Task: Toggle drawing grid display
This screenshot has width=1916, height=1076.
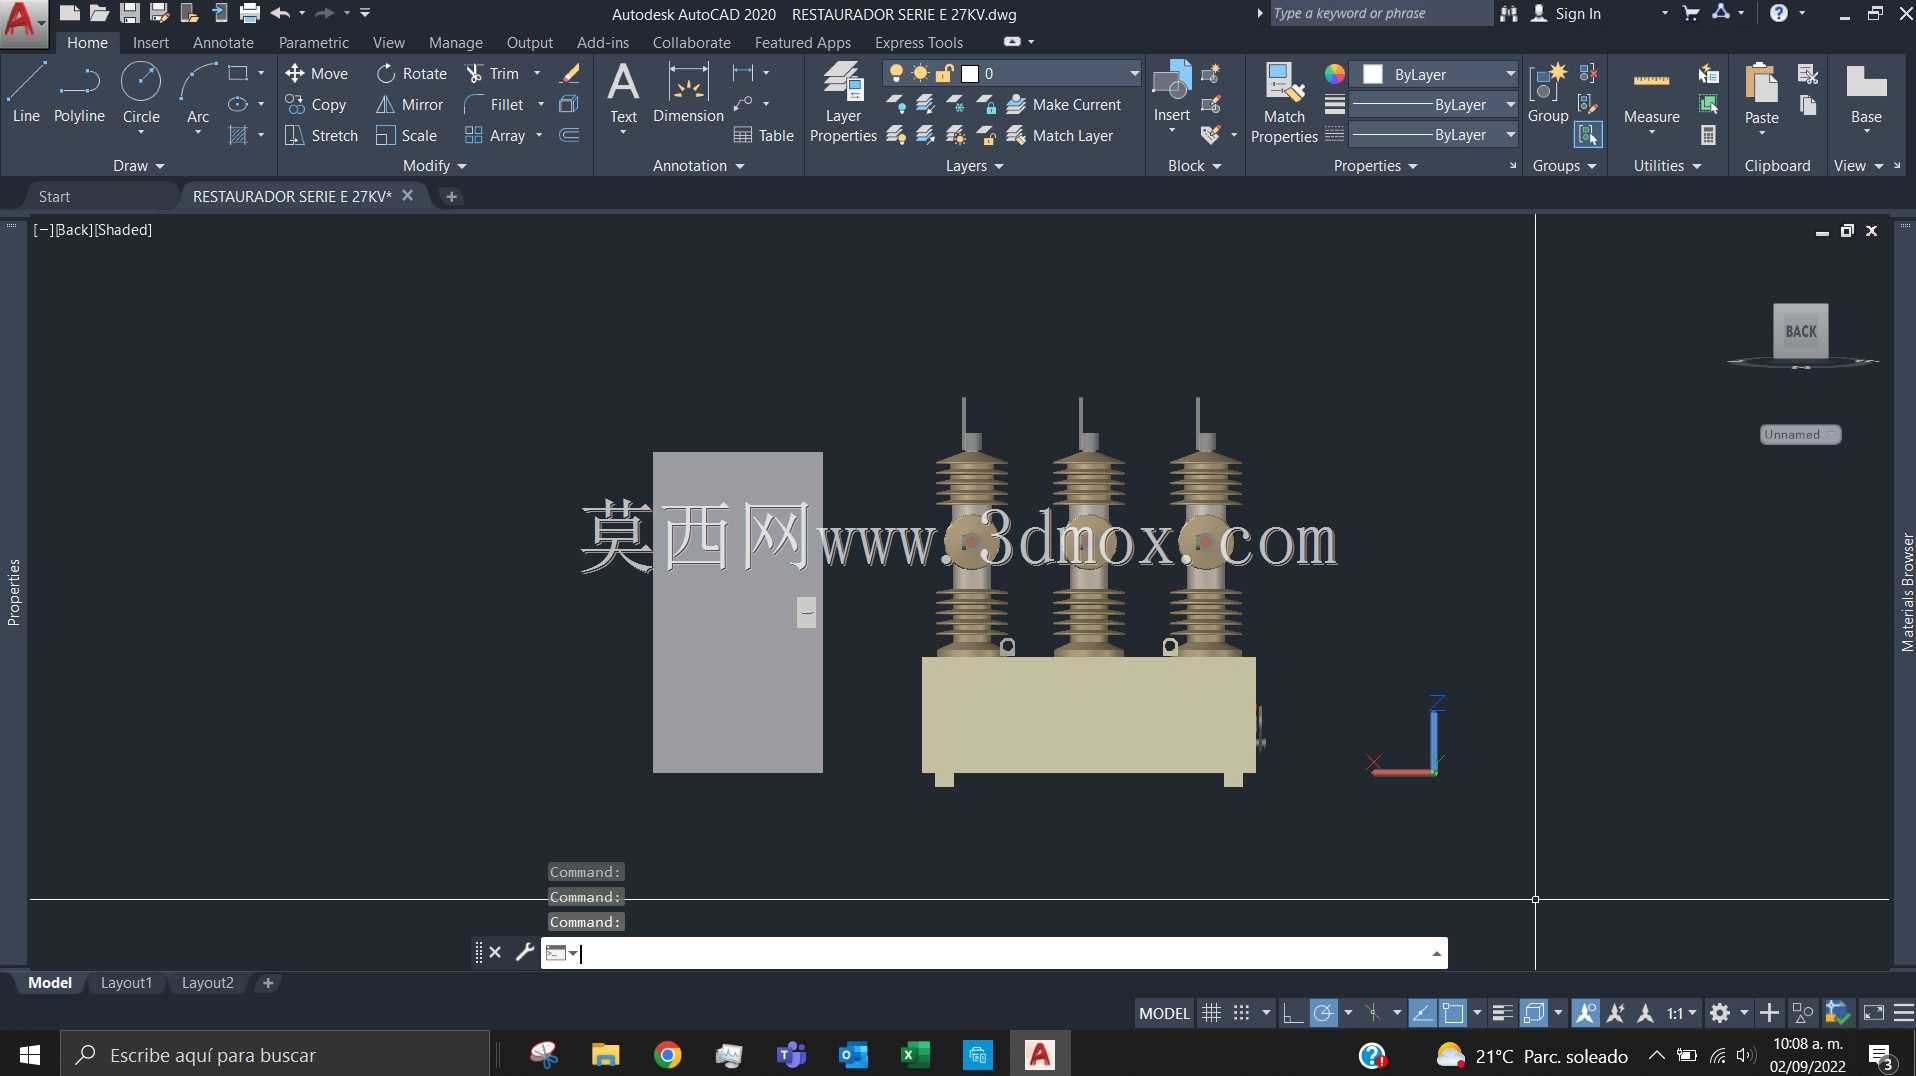Action: [x=1211, y=1013]
